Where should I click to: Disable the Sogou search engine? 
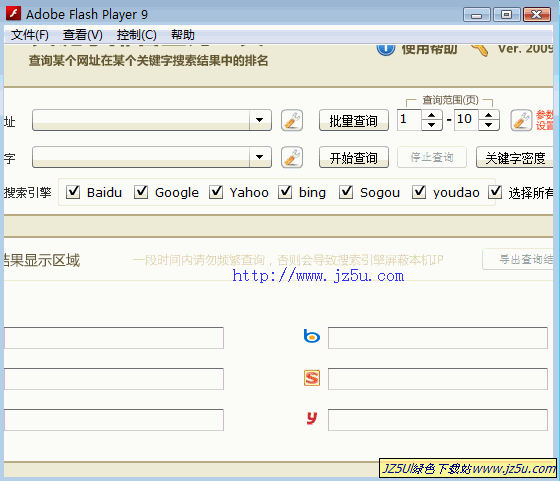(x=346, y=192)
